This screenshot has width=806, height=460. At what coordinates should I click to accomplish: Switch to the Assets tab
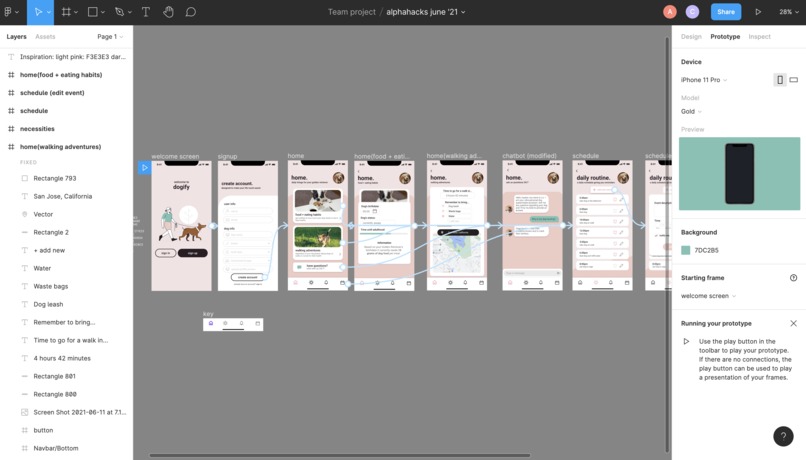tap(45, 36)
